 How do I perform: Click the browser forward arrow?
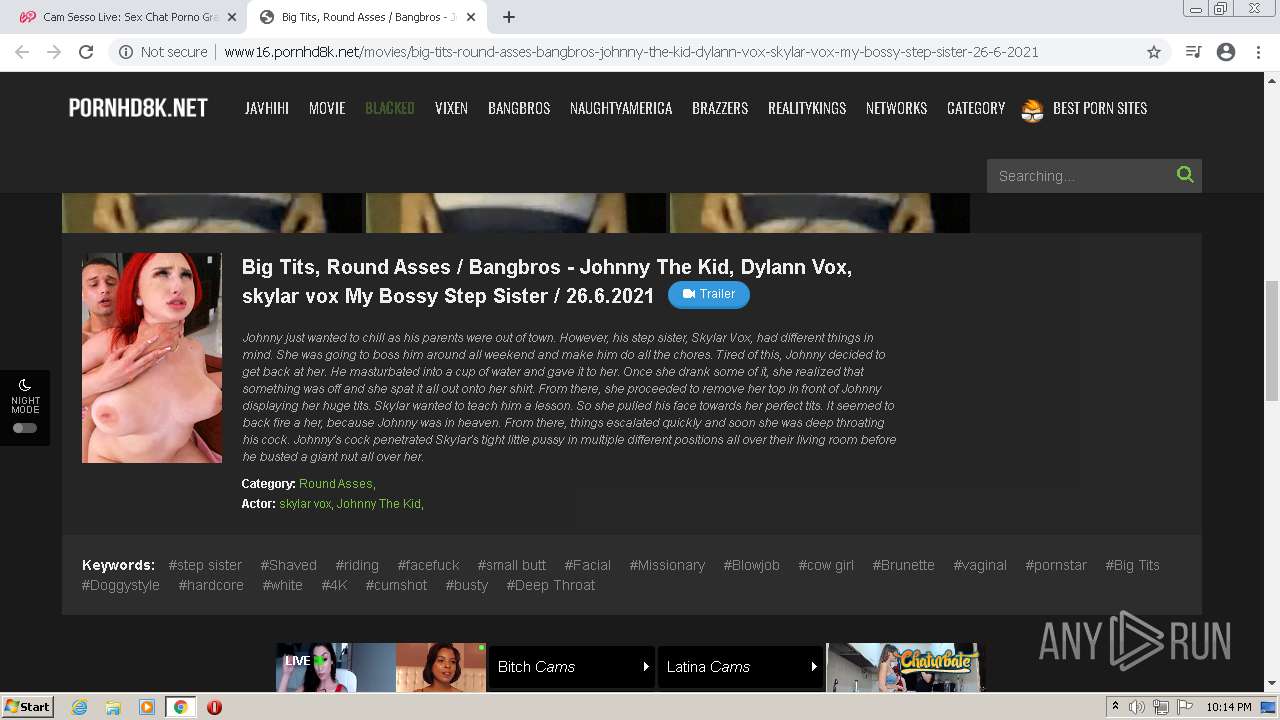tap(54, 52)
